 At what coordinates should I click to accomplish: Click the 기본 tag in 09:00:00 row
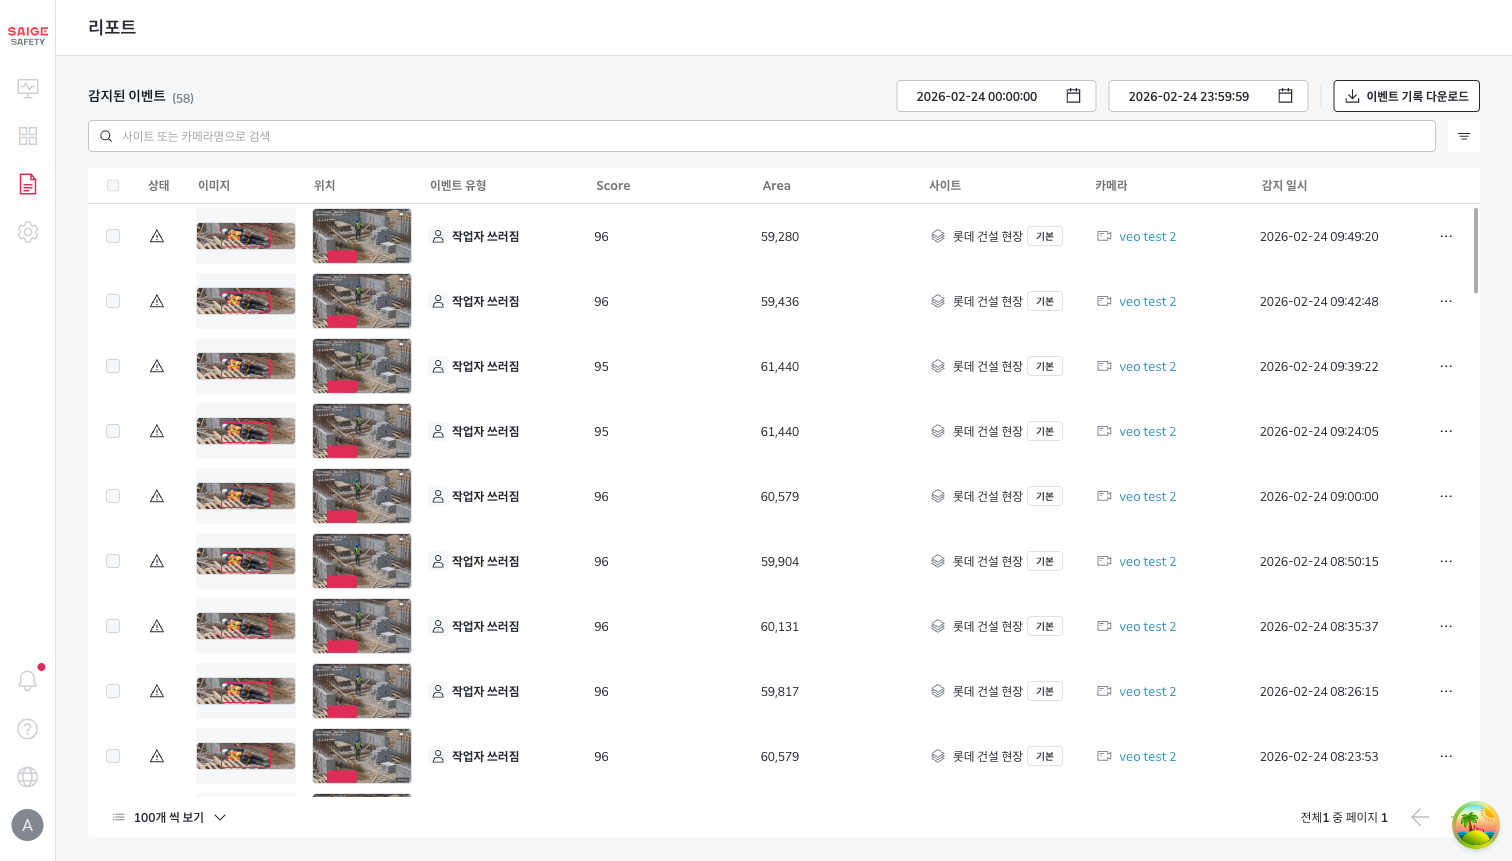1045,496
